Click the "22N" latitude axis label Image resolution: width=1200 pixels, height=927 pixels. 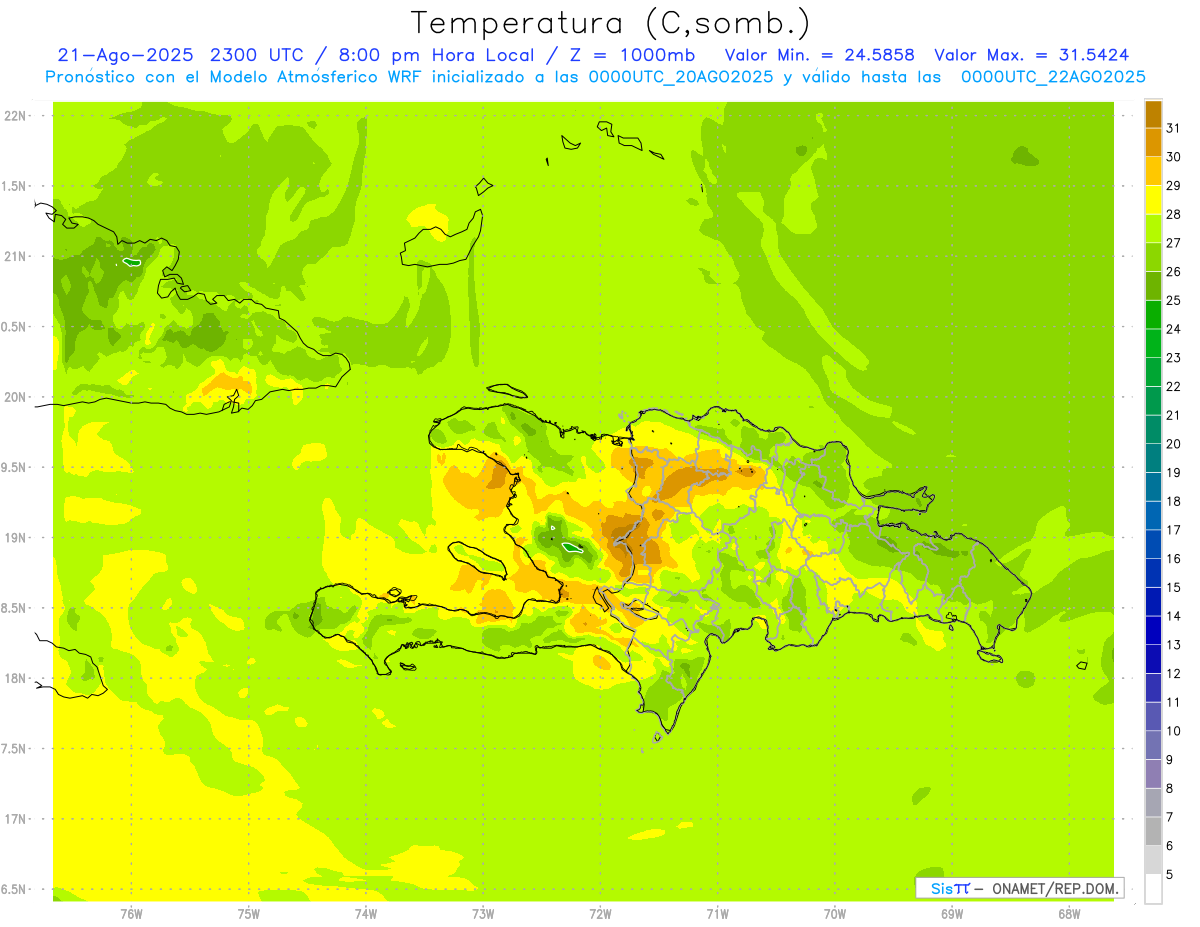(15, 116)
